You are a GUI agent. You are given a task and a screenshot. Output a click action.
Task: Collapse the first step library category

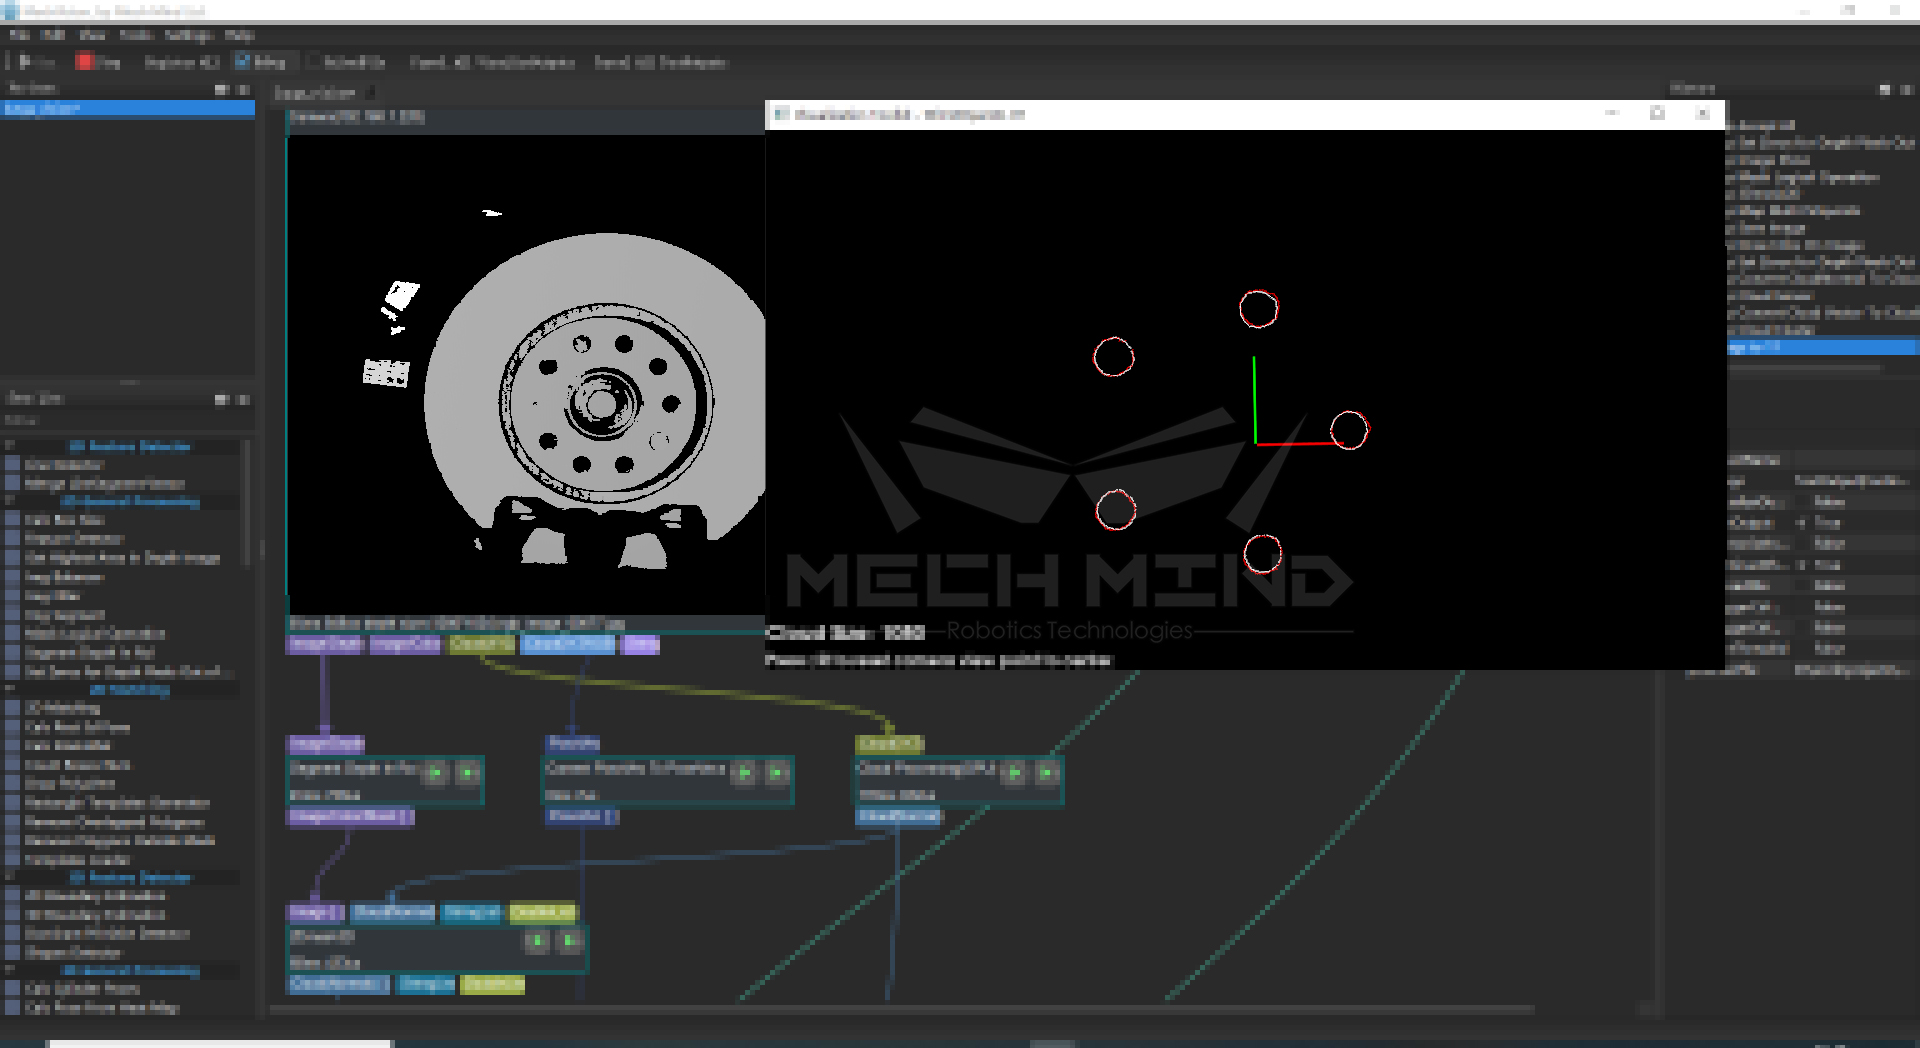point(10,446)
